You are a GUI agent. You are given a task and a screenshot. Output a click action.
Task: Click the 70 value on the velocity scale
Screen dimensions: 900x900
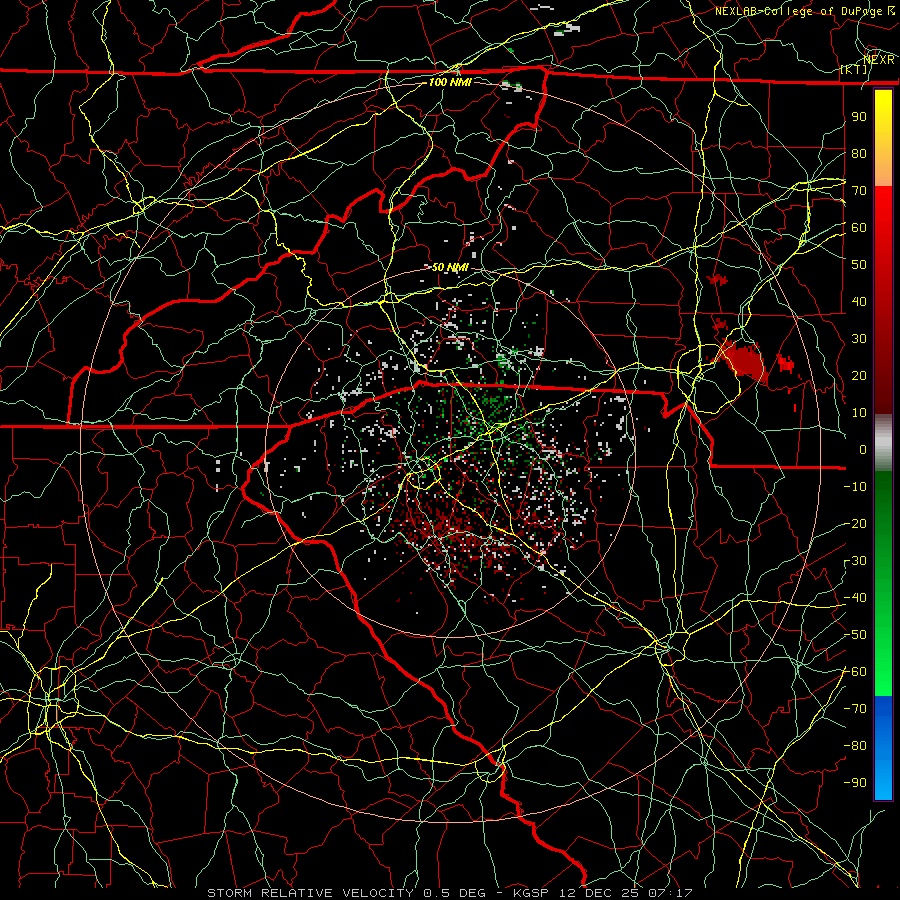point(859,191)
